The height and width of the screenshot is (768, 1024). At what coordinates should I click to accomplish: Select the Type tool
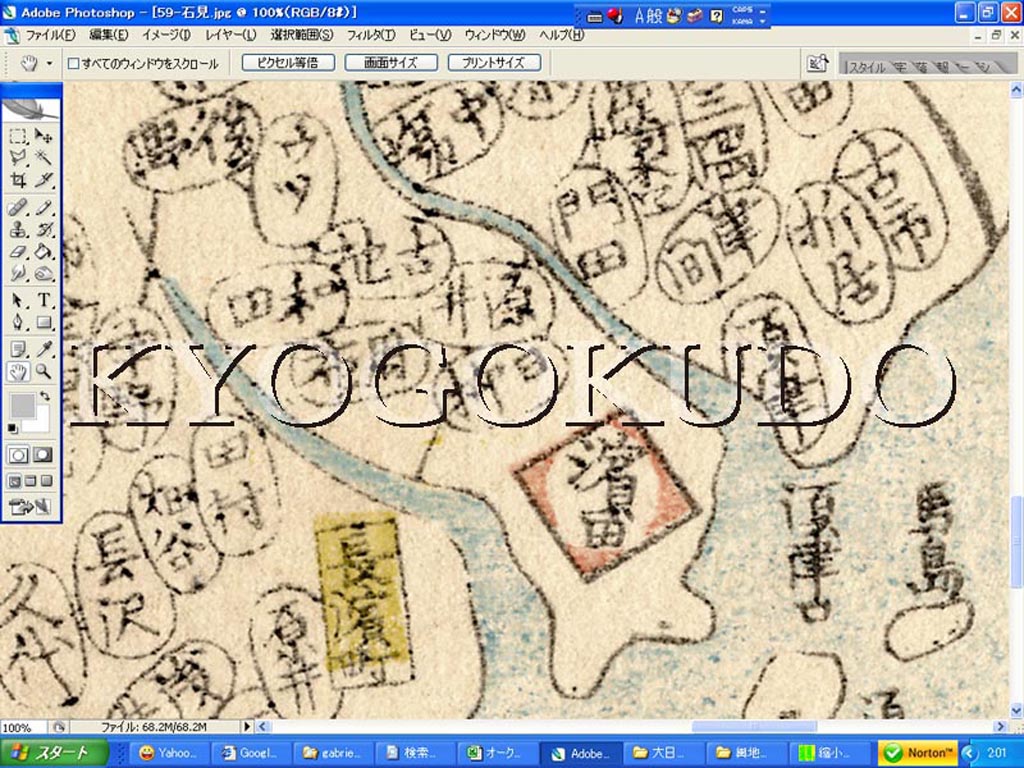point(43,300)
